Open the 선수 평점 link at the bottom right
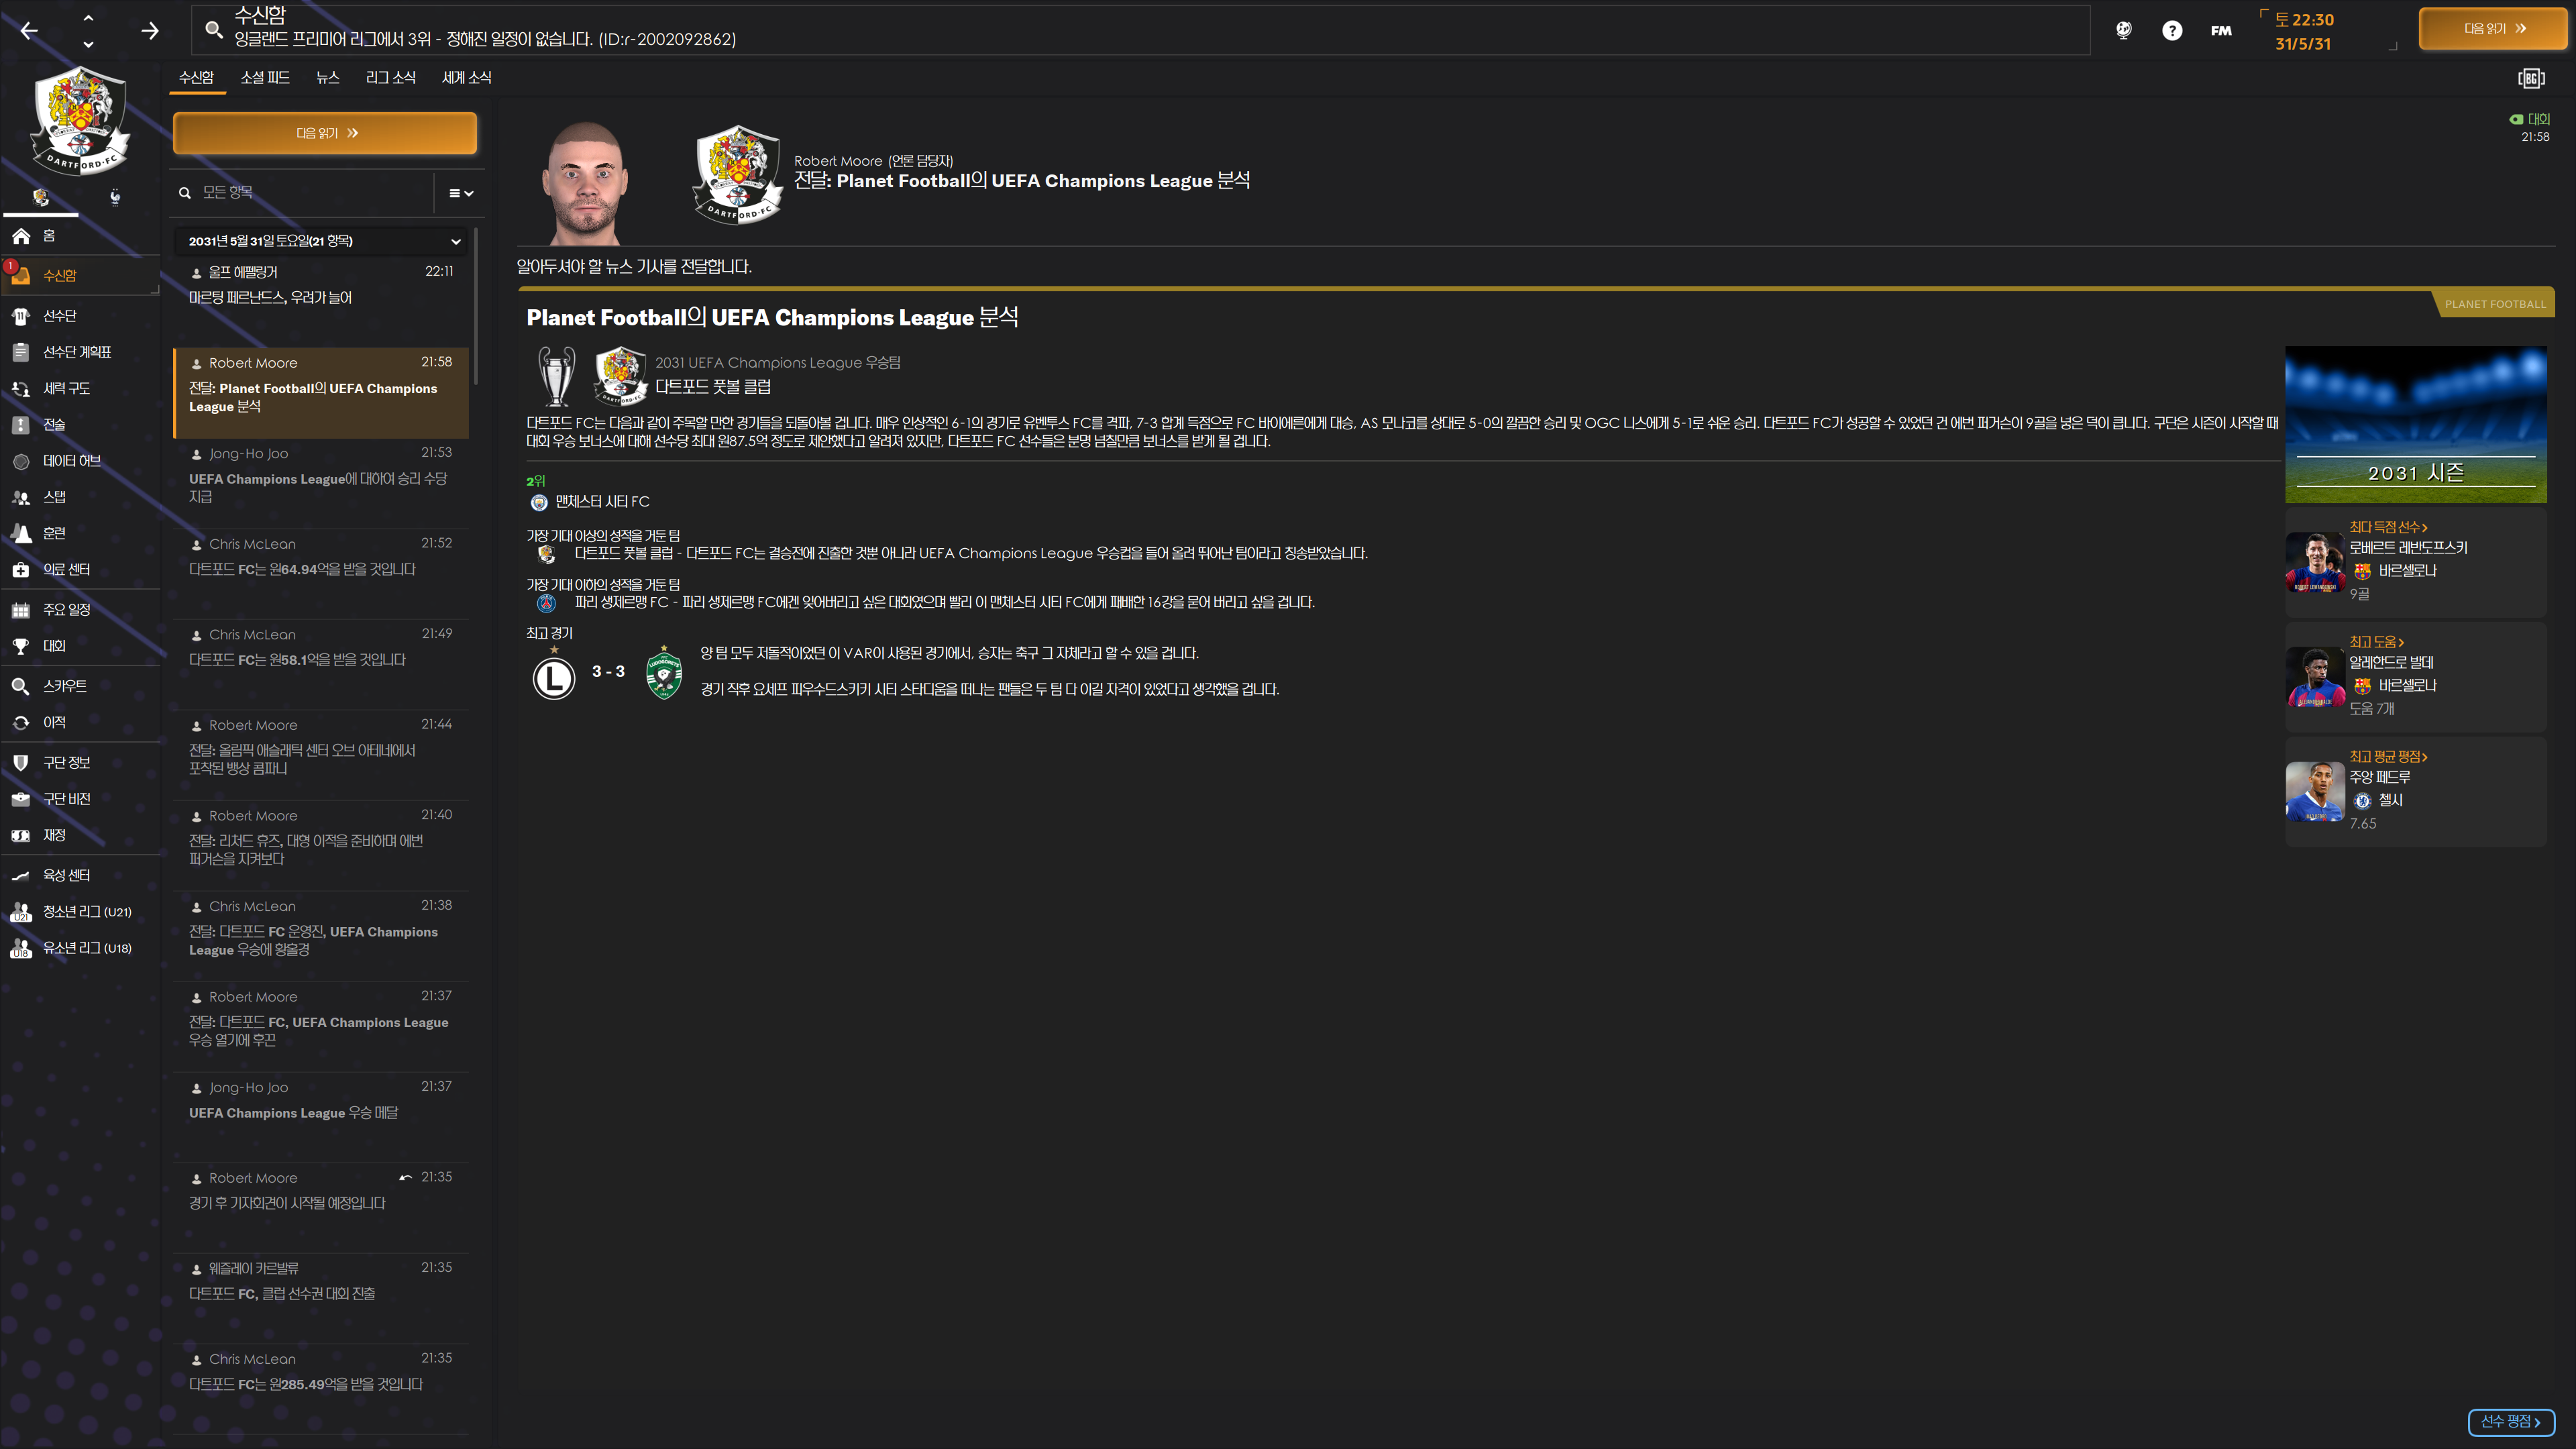 click(x=2511, y=1421)
